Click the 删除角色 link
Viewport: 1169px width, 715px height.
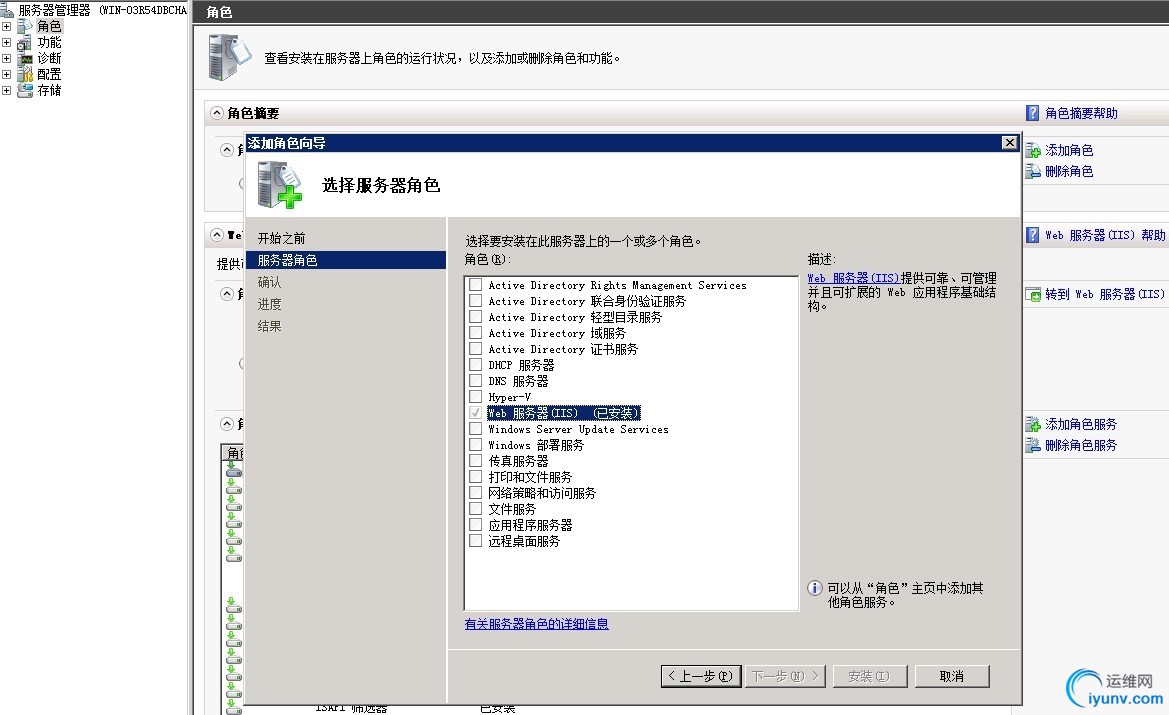tap(1069, 171)
